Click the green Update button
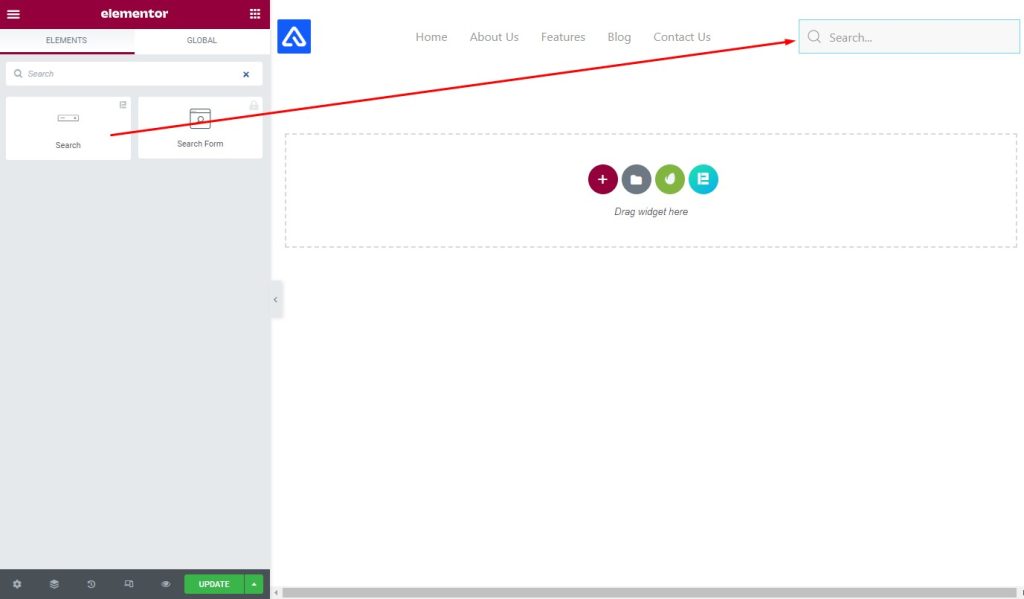The height and width of the screenshot is (599, 1024). click(214, 584)
